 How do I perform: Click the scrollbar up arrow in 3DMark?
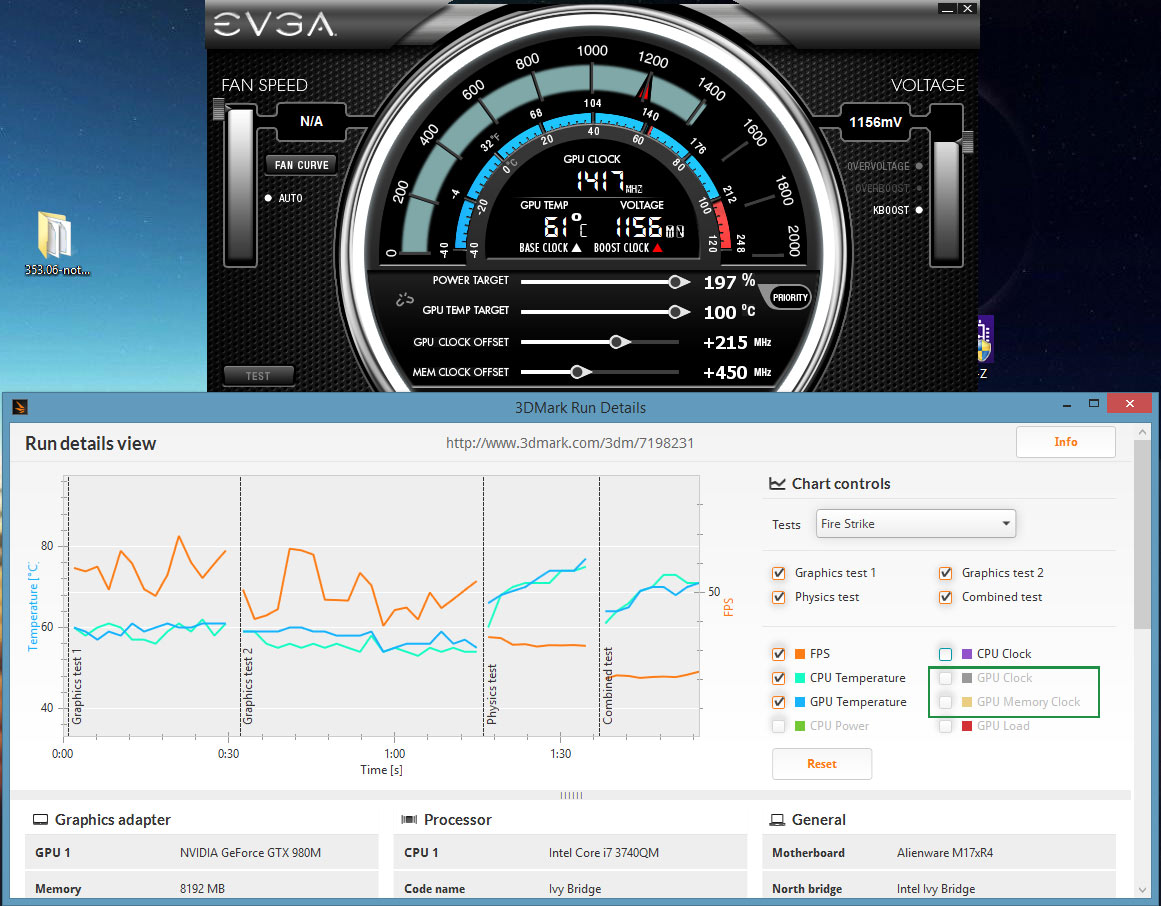click(1142, 432)
